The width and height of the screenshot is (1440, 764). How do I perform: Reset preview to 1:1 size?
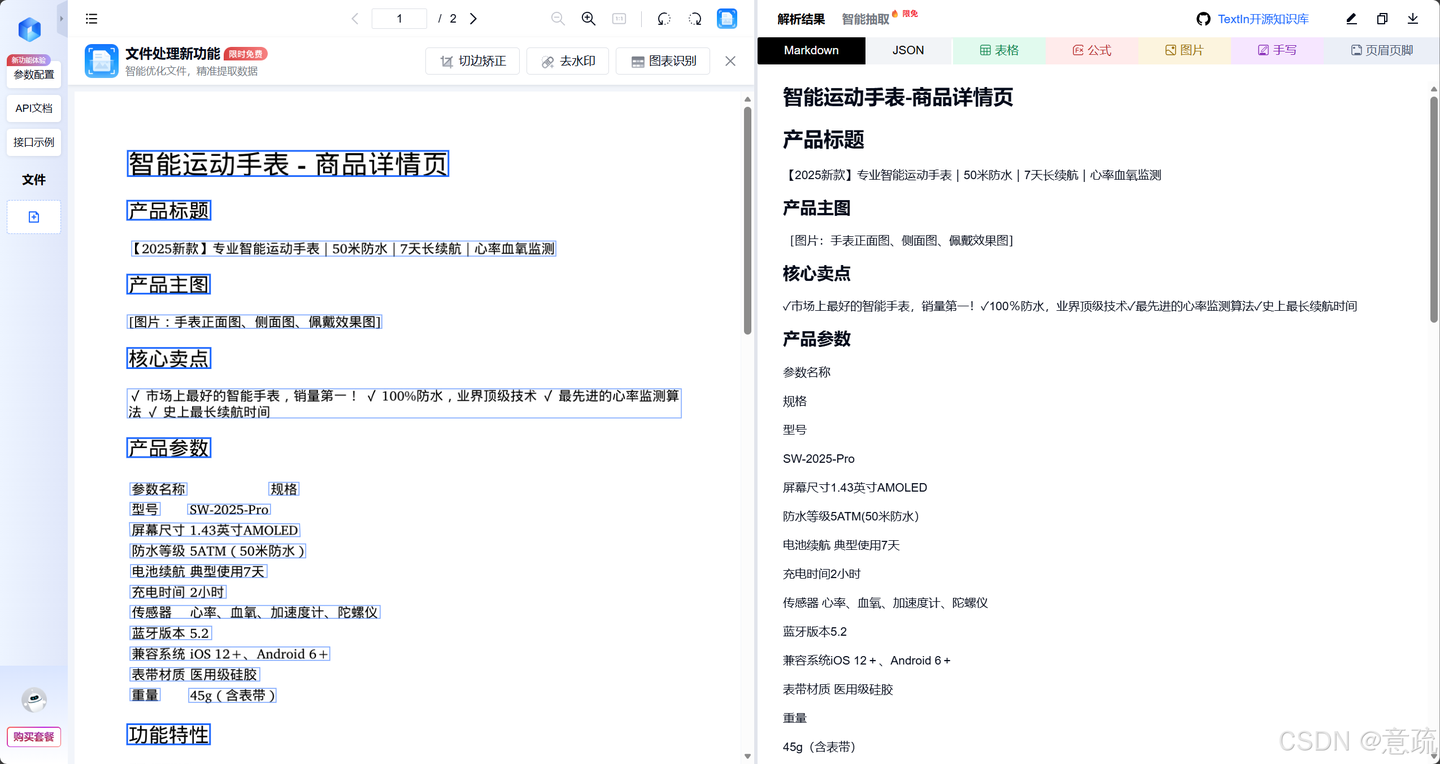(x=619, y=19)
